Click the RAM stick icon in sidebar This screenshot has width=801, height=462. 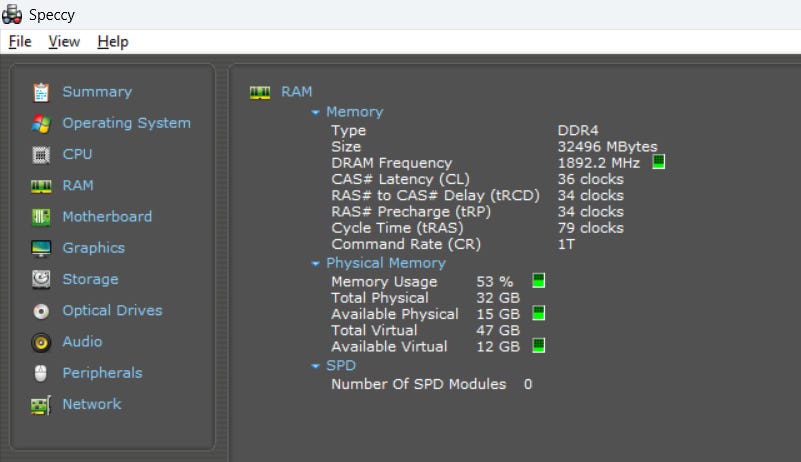click(41, 186)
